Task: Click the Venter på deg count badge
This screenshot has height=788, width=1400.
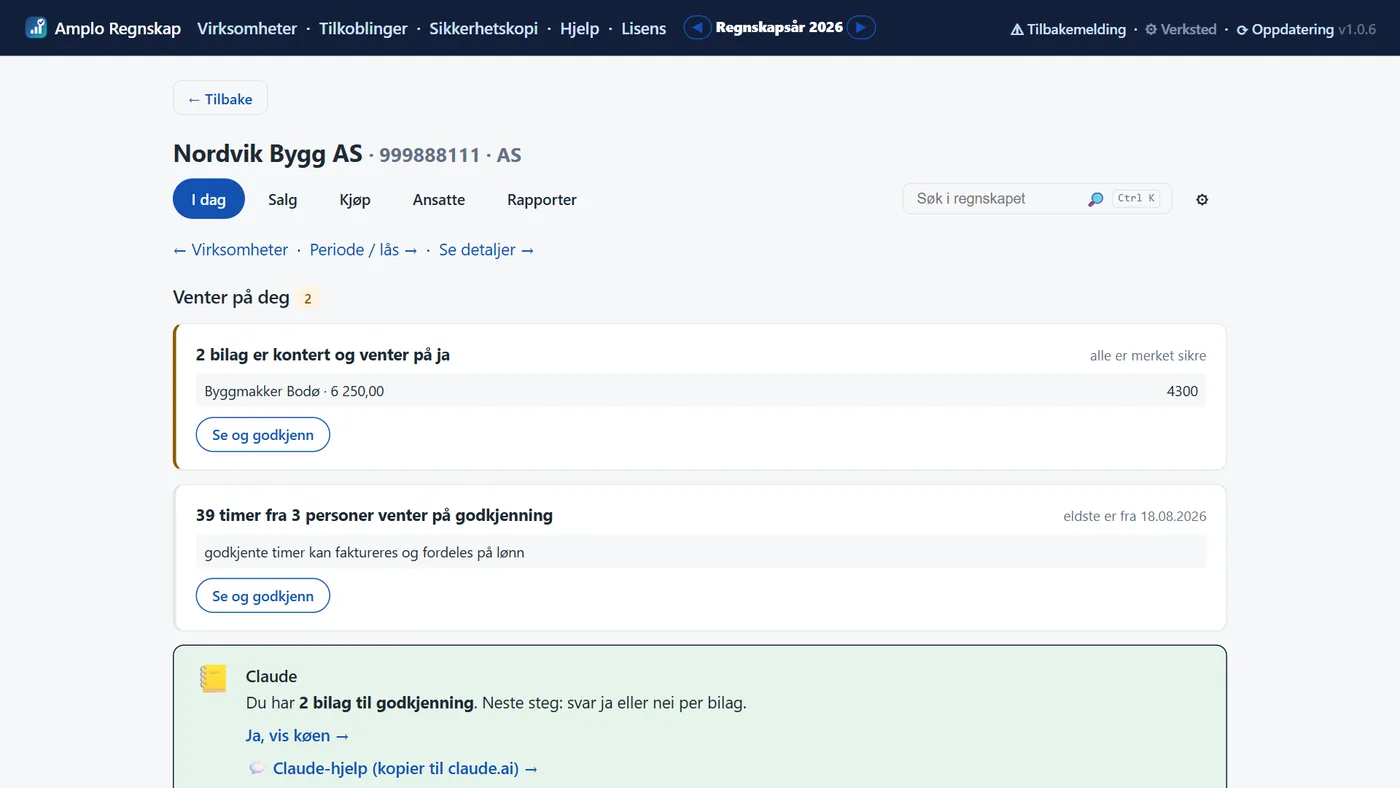Action: click(x=308, y=298)
